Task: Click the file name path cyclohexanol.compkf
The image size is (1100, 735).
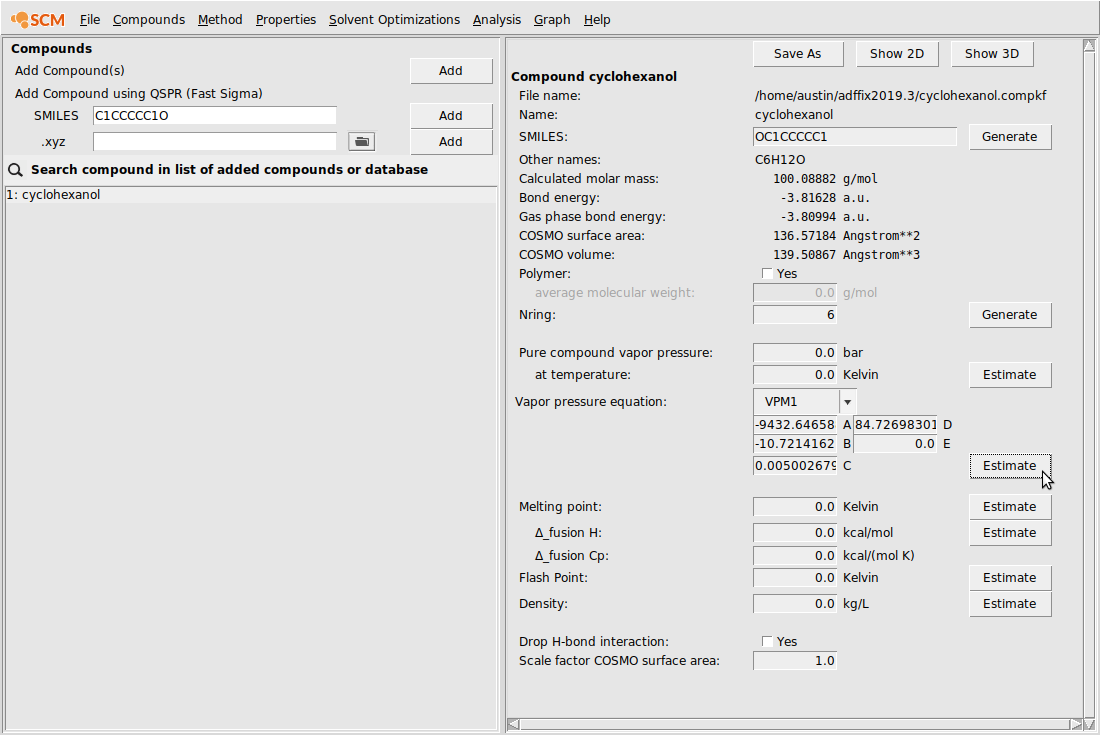Action: (901, 96)
